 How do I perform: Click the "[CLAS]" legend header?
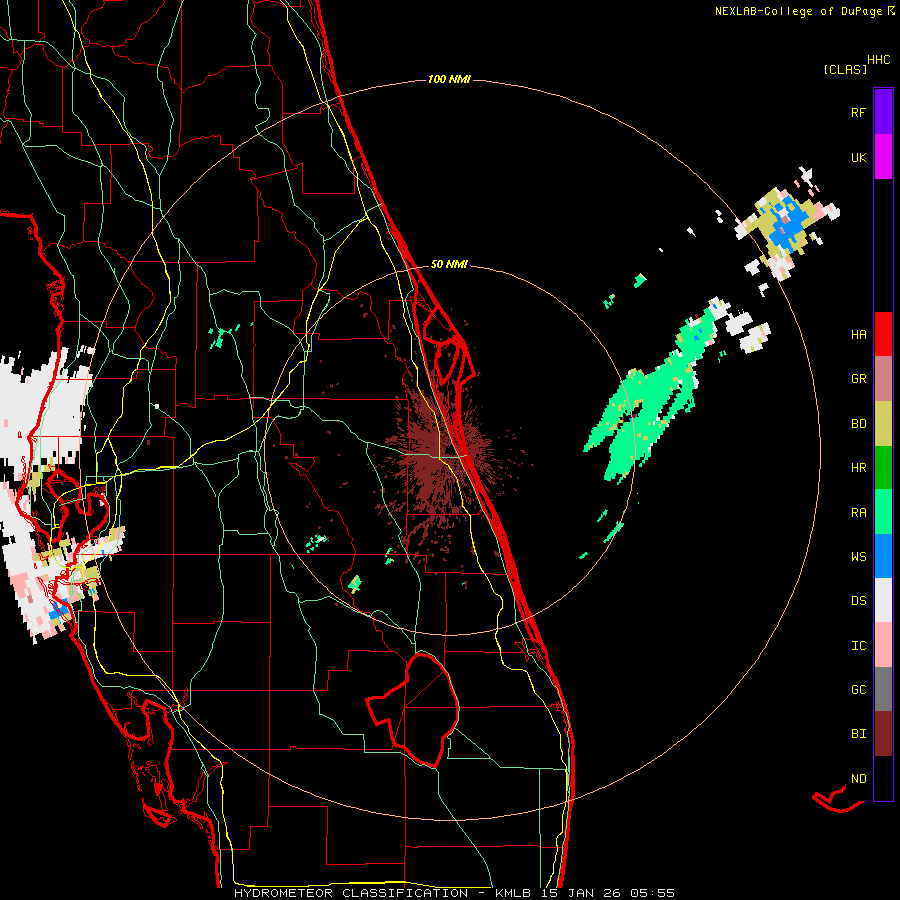pyautogui.click(x=845, y=69)
